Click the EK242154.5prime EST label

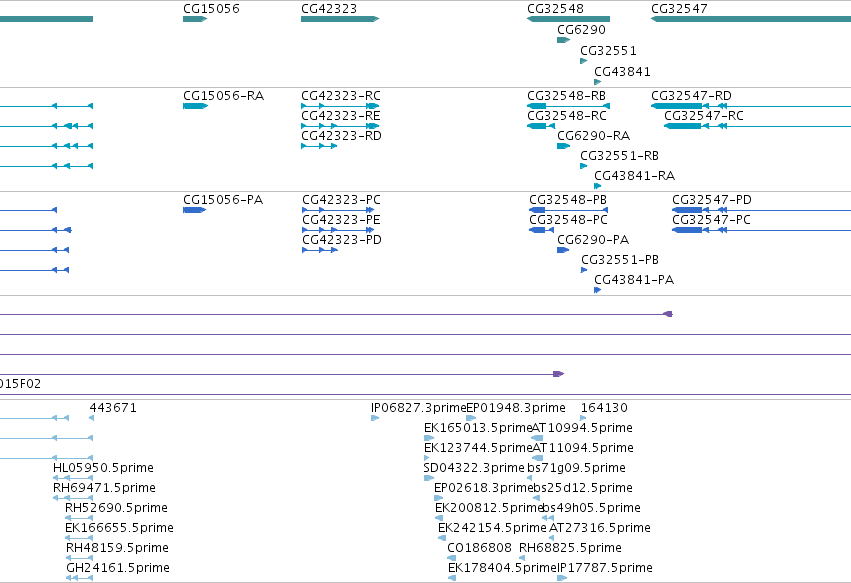point(492,528)
